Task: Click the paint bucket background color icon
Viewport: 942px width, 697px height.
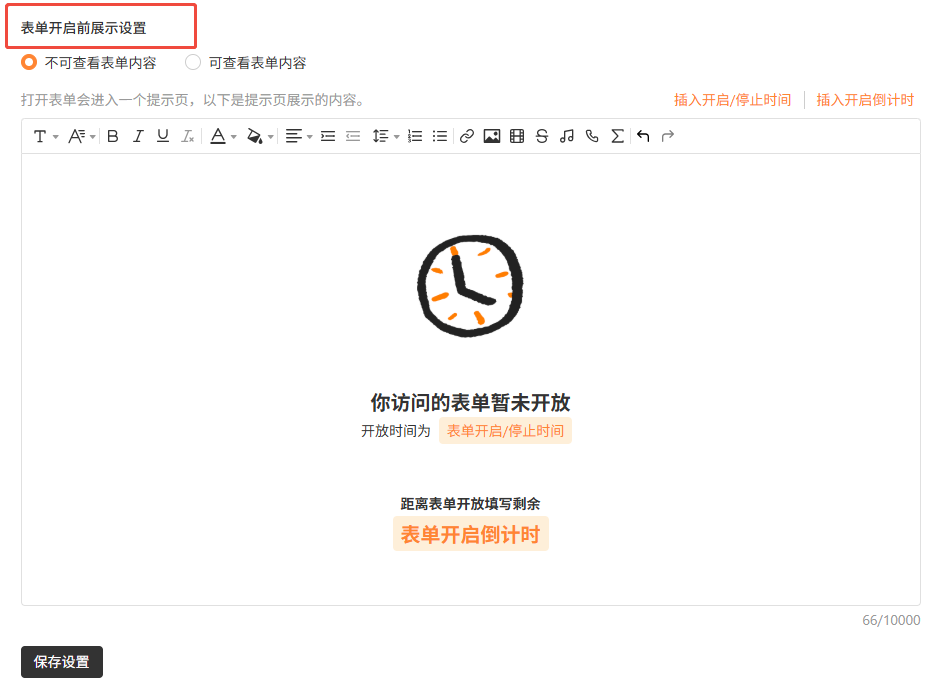Action: 255,136
